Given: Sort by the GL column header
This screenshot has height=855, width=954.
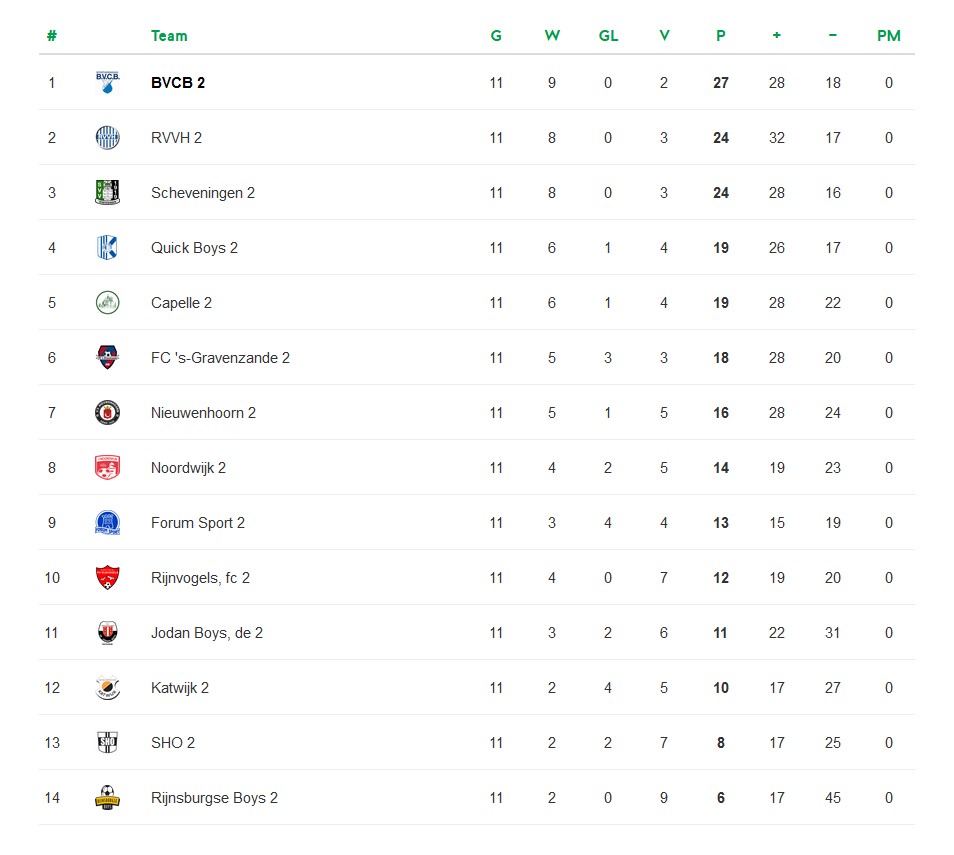Looking at the screenshot, I should [x=608, y=36].
